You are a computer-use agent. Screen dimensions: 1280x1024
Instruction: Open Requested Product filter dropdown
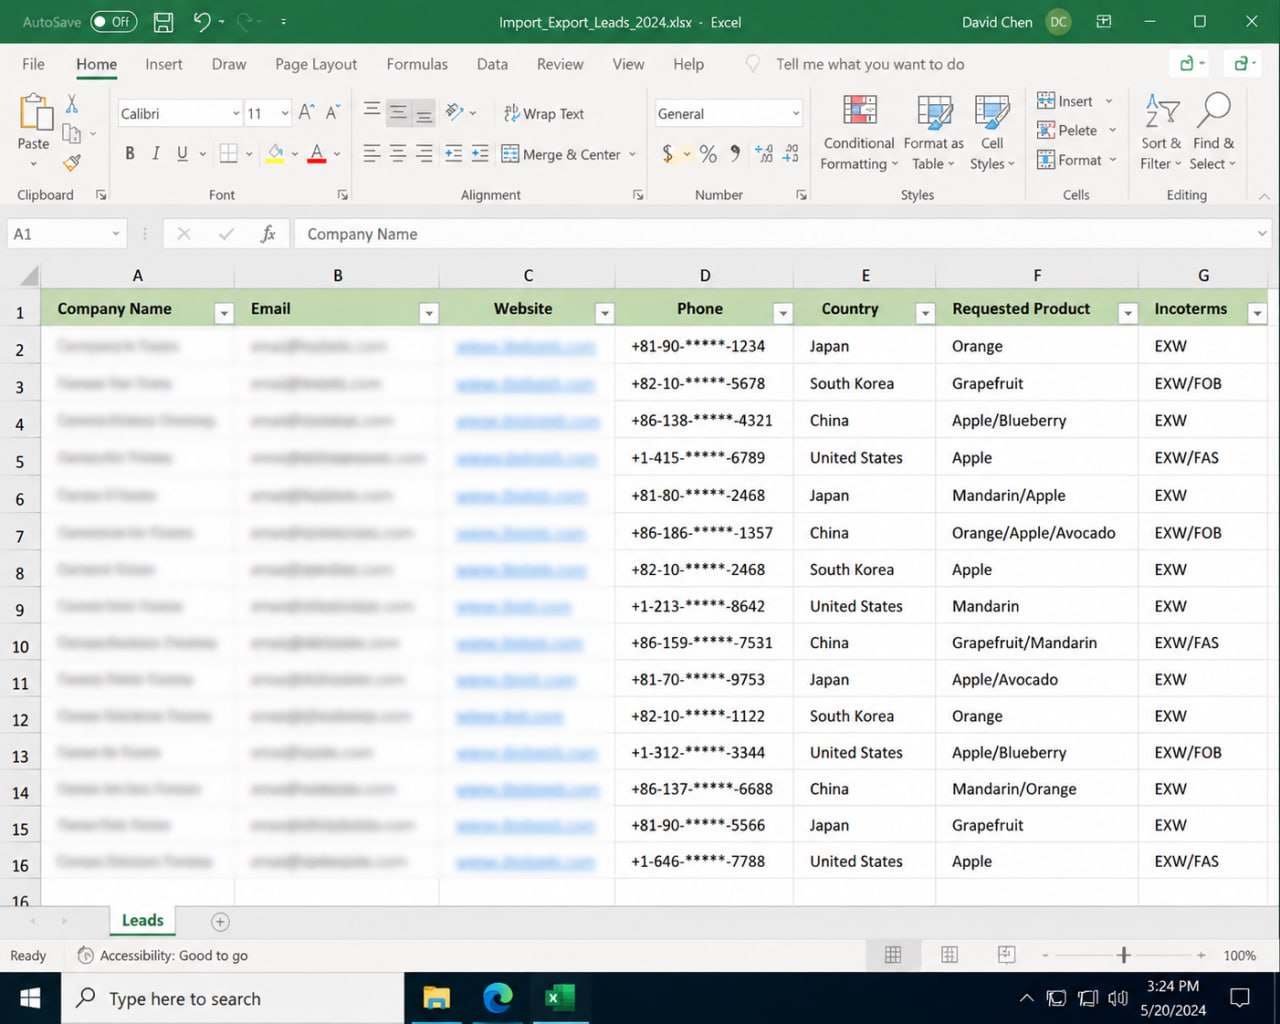[1128, 313]
